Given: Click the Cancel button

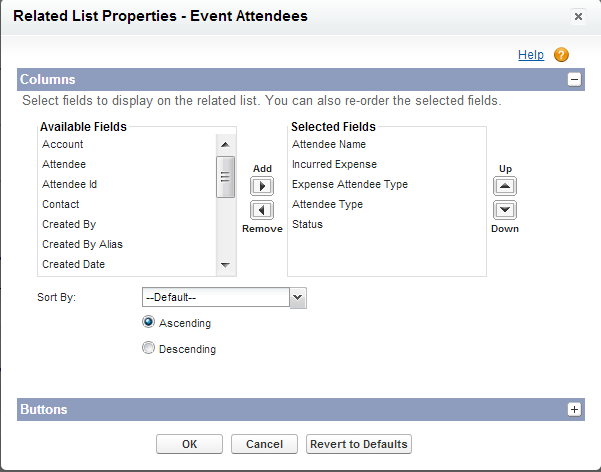Looking at the screenshot, I should (264, 444).
